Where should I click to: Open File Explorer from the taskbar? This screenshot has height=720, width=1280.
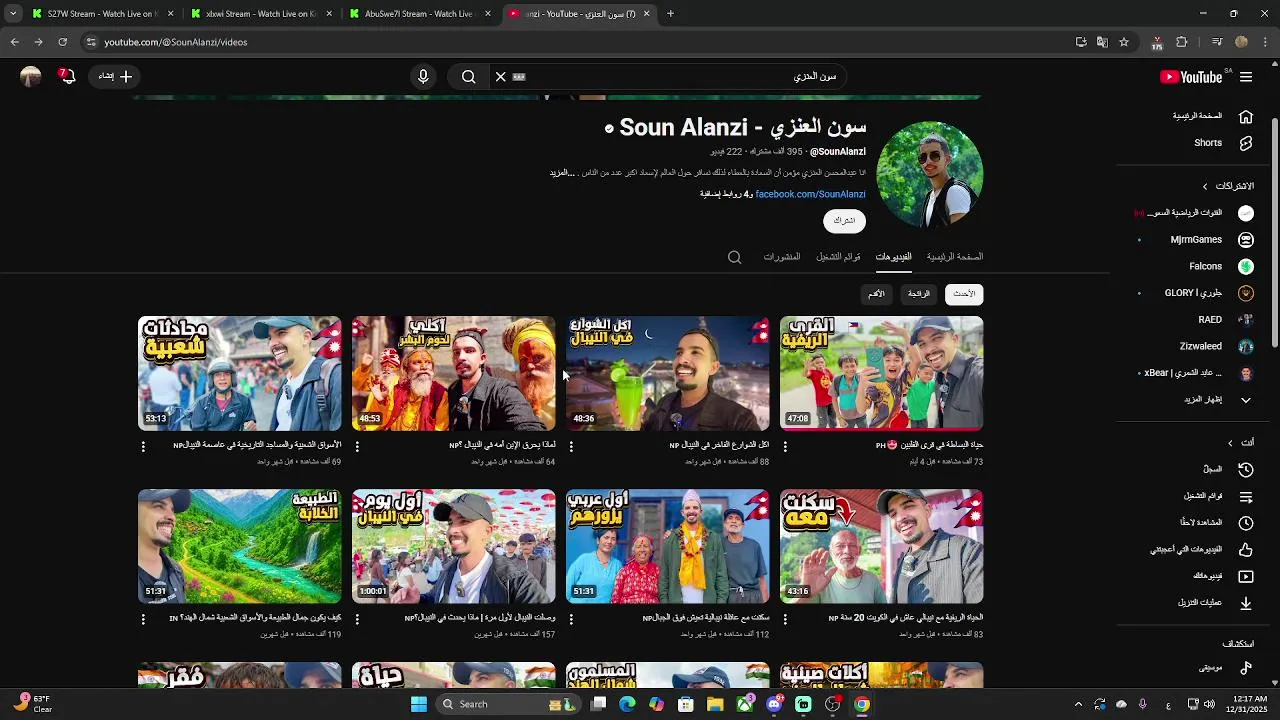[715, 704]
